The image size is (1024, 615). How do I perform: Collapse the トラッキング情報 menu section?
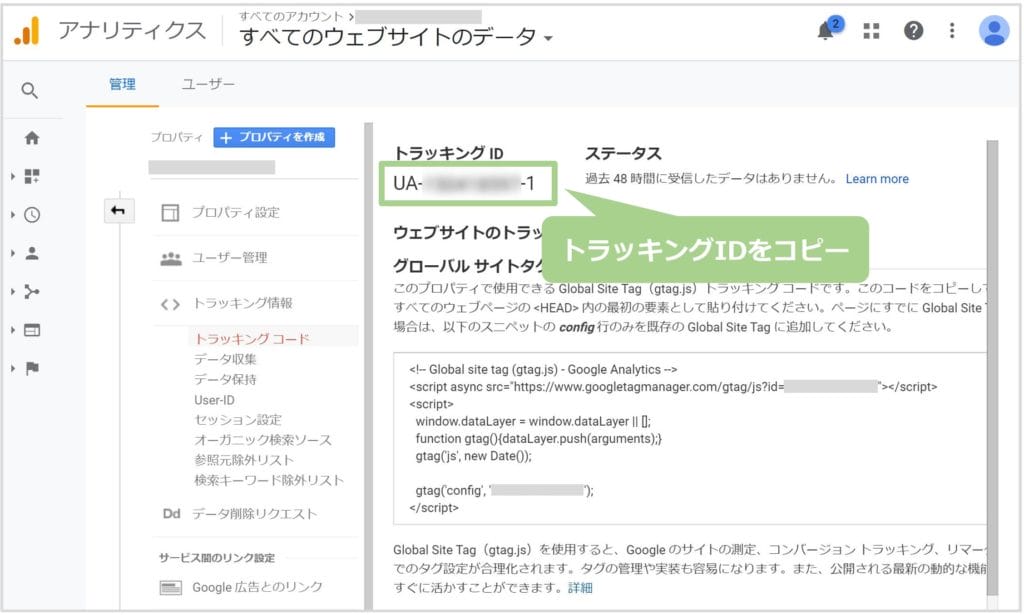point(242,303)
